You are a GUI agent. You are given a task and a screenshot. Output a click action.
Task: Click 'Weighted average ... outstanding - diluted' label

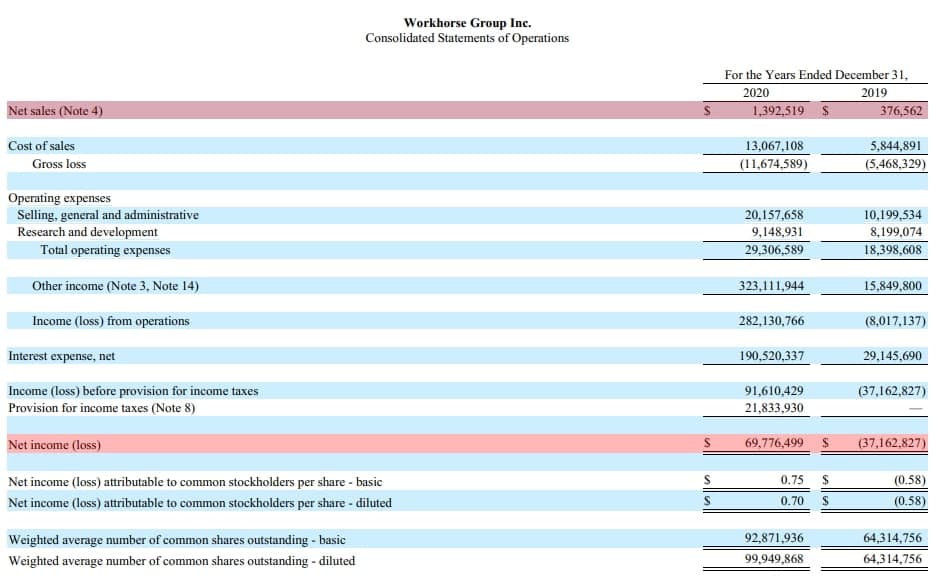(182, 561)
